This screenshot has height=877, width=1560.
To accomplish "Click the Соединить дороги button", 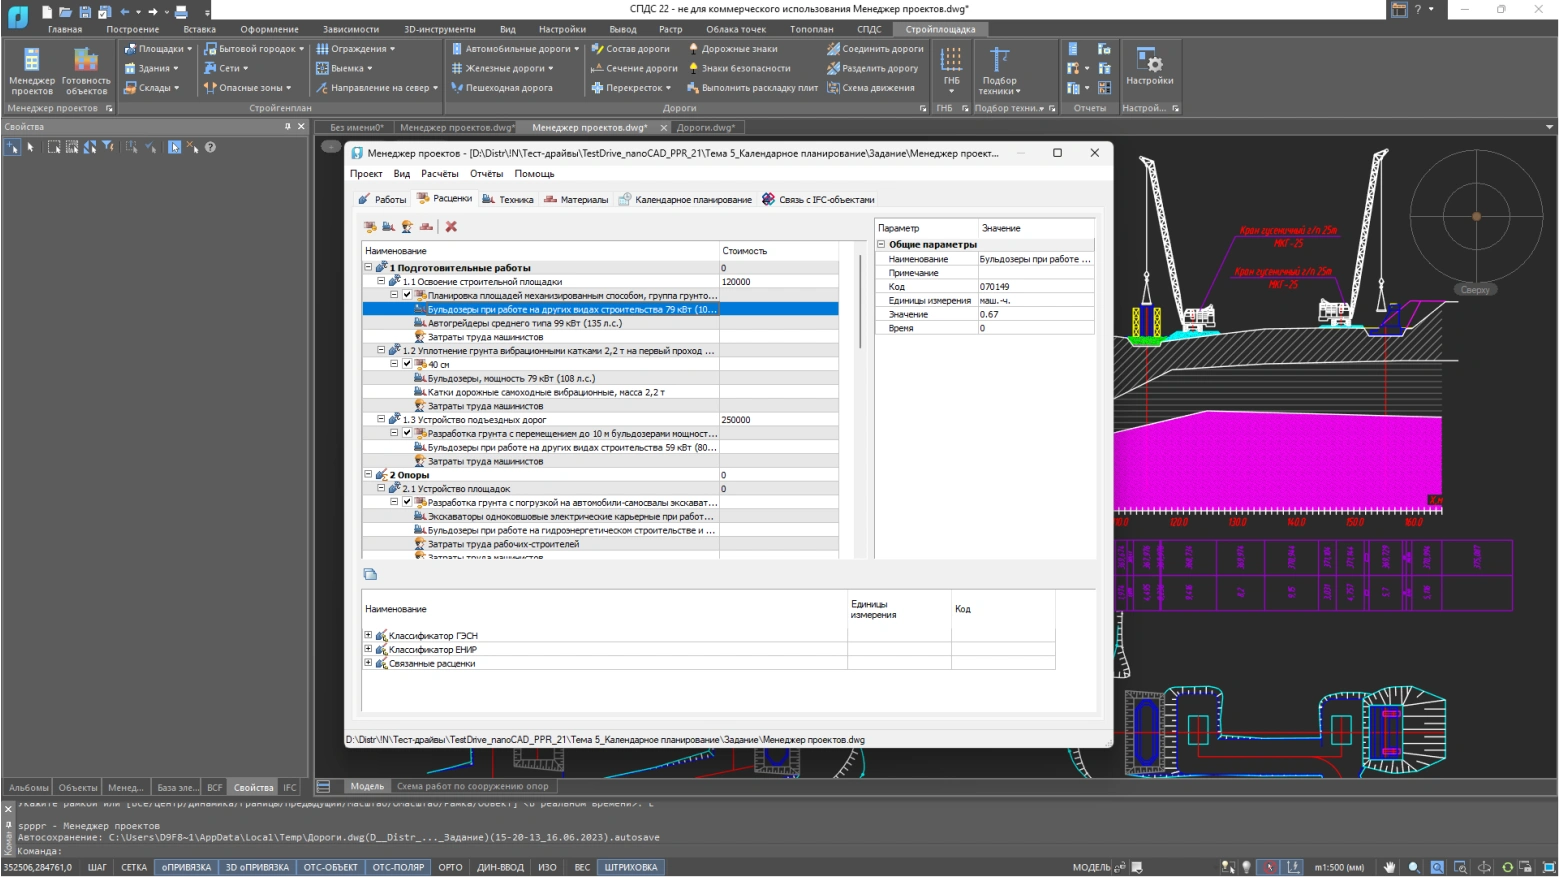I will (882, 48).
